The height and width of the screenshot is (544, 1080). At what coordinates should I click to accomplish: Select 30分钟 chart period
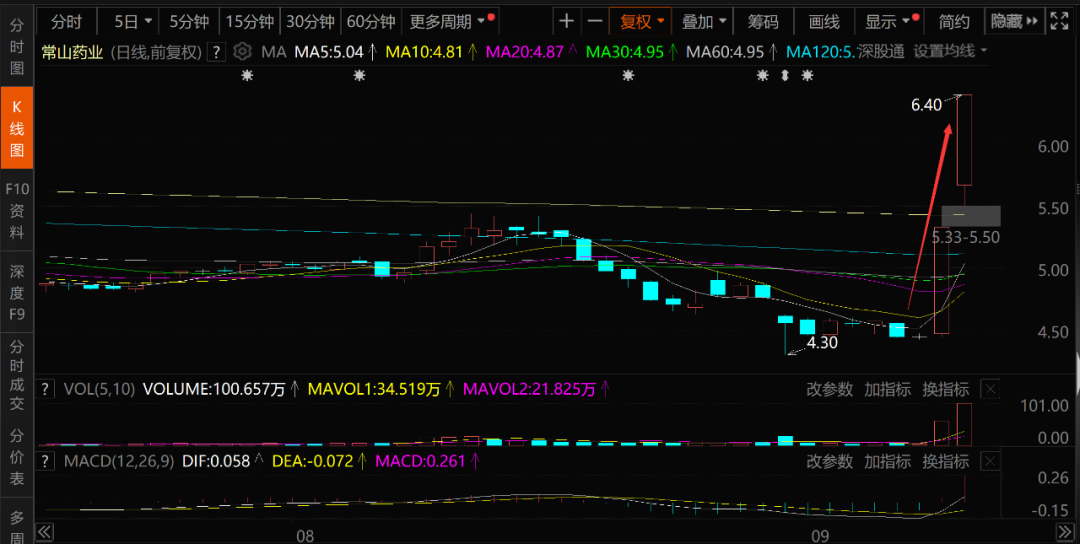[x=311, y=22]
